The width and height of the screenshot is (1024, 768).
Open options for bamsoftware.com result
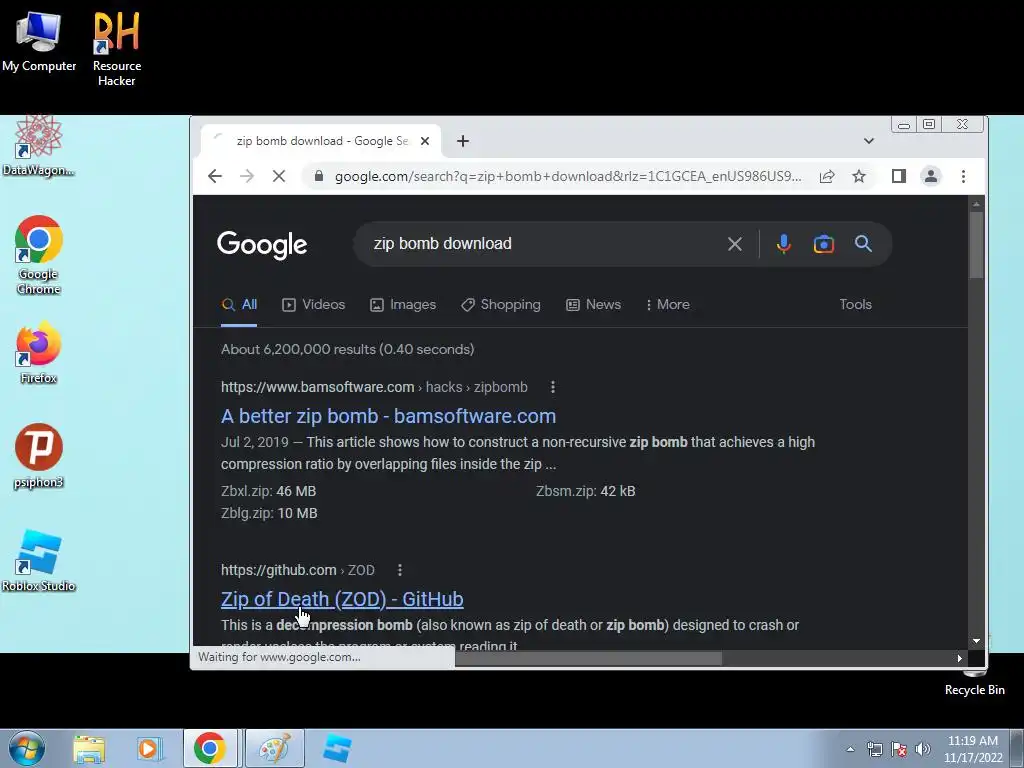point(552,387)
